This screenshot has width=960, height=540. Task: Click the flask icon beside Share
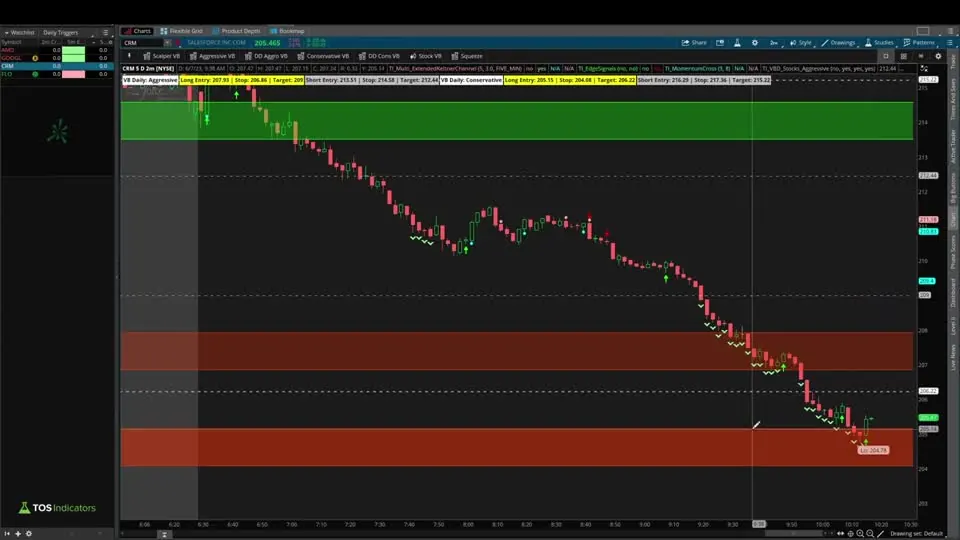(737, 43)
